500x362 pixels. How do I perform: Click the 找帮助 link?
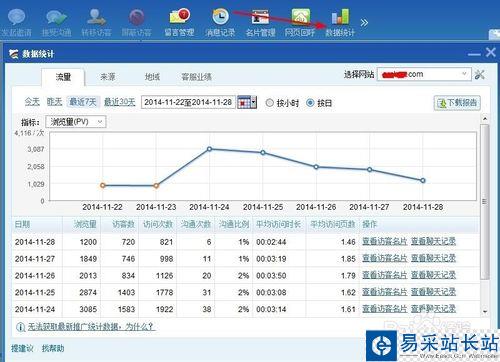click(53, 349)
